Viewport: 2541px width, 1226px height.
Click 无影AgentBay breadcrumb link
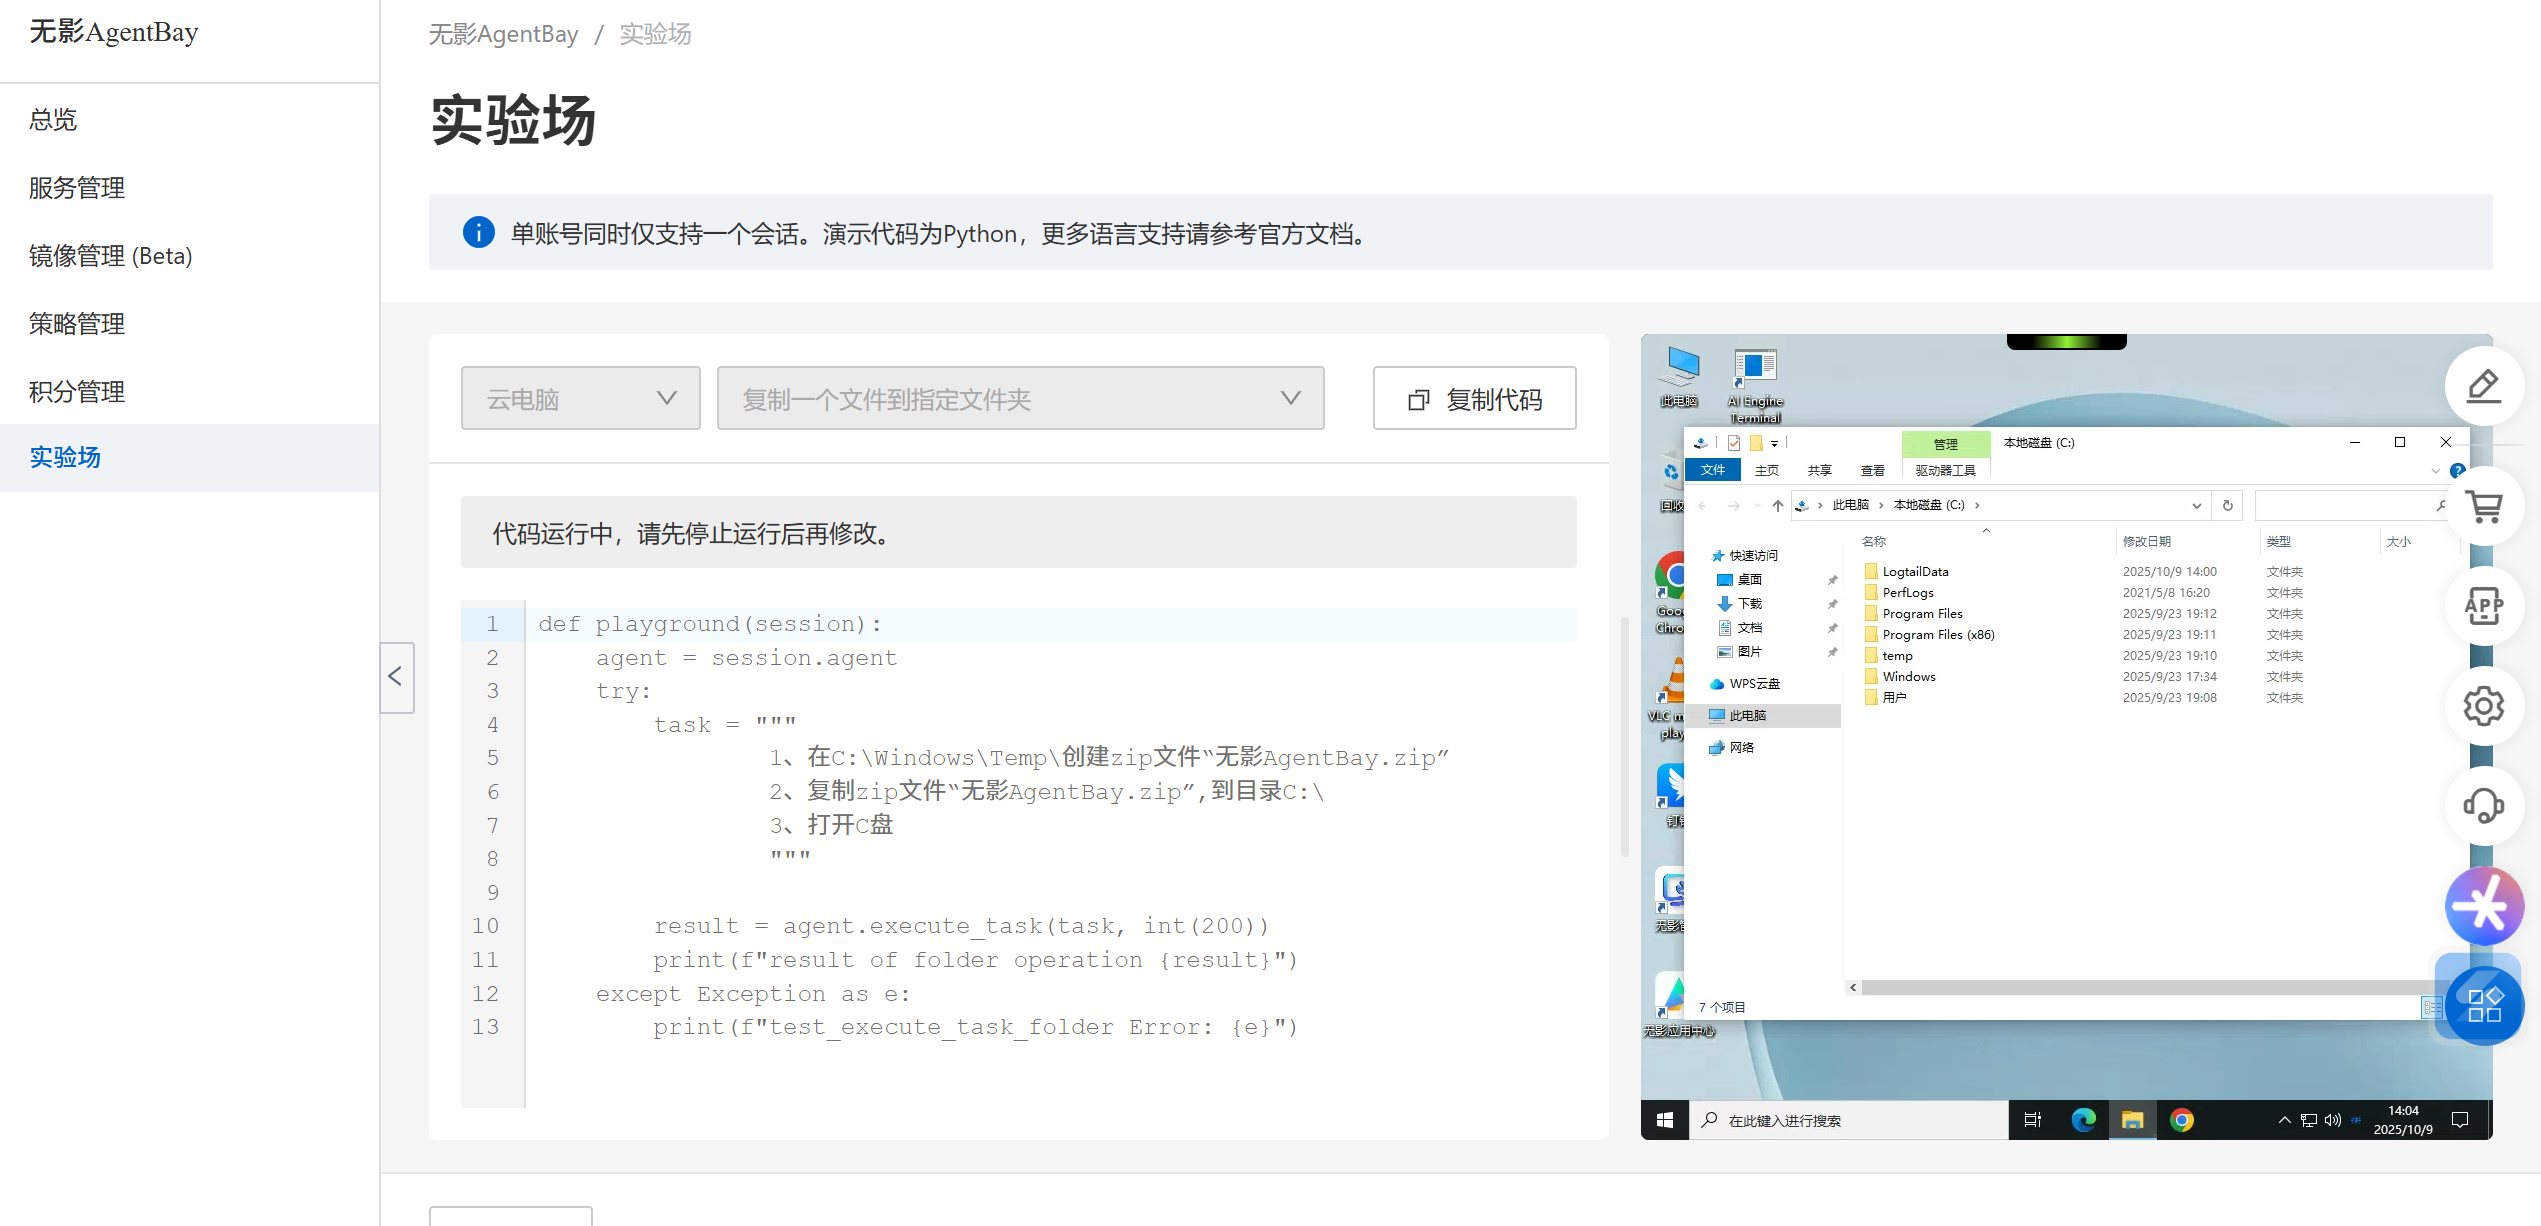[503, 34]
